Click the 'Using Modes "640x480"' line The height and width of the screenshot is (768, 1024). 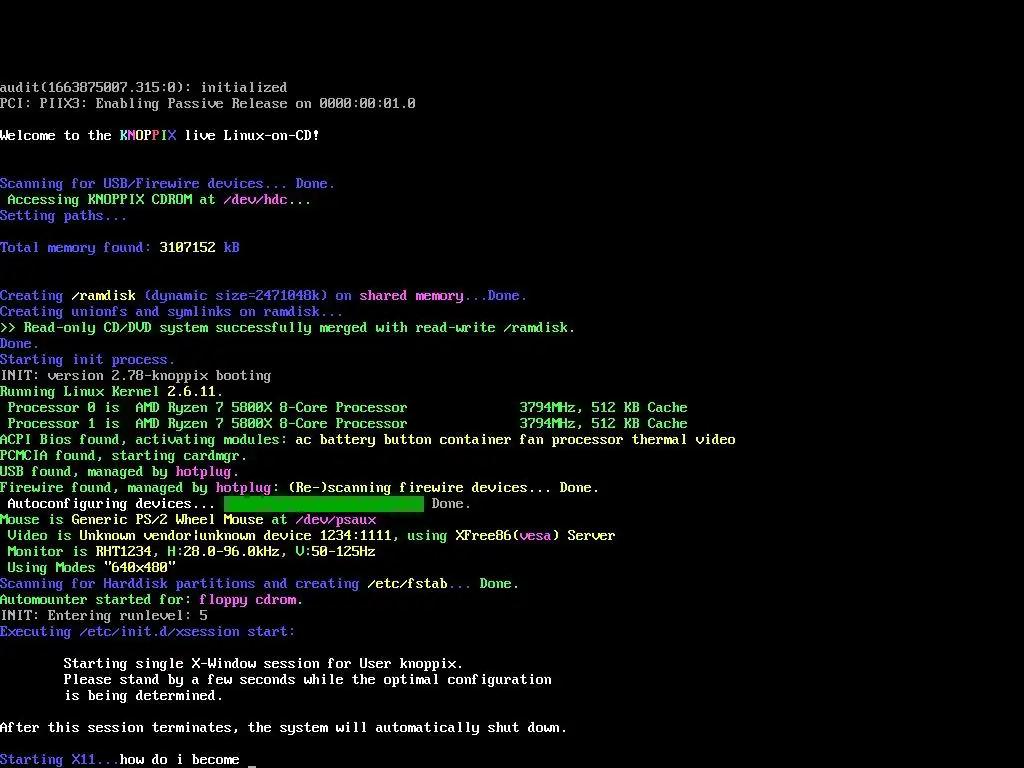(91, 568)
